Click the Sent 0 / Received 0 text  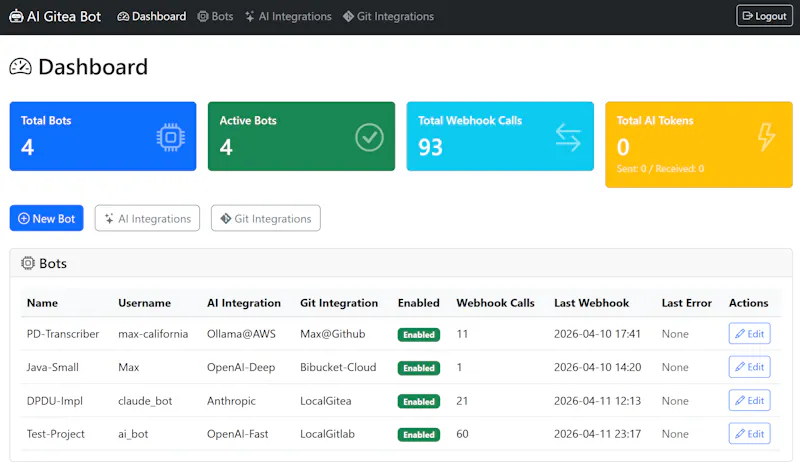point(660,169)
